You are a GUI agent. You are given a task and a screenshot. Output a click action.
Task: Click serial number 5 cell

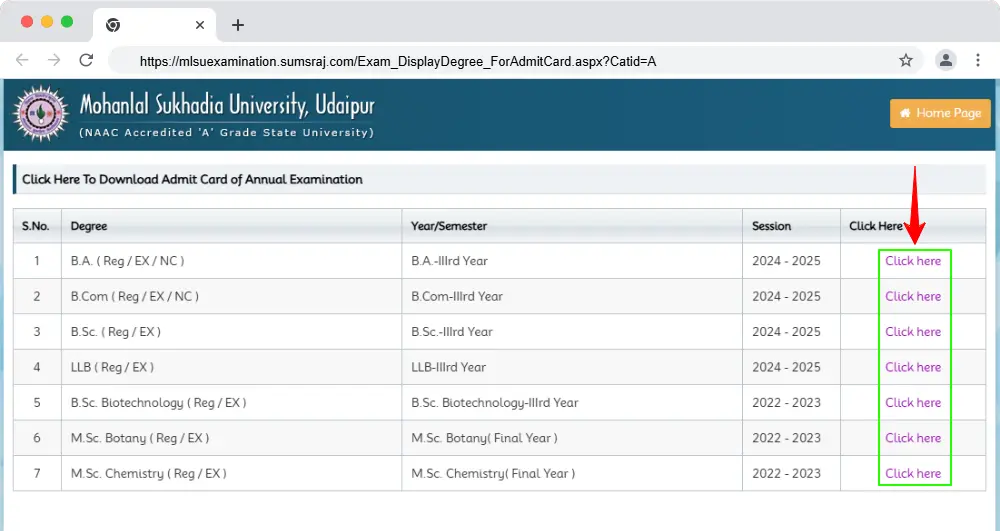37,403
